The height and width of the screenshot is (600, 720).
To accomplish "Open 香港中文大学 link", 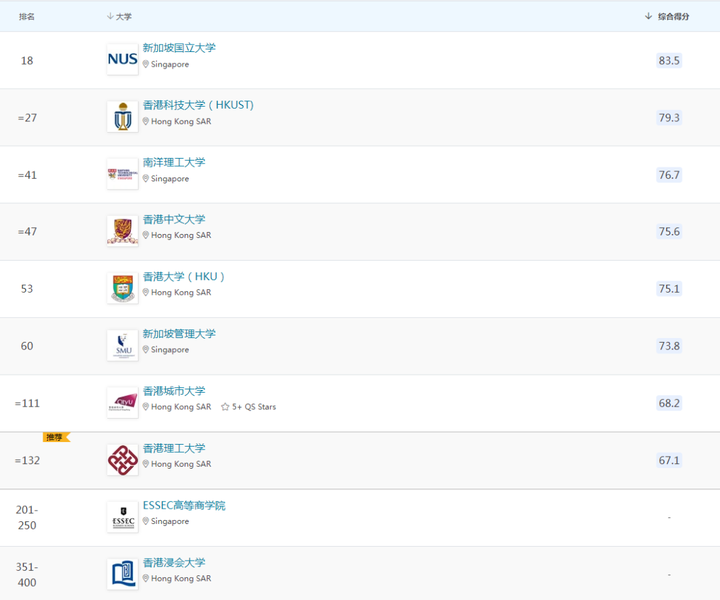I will coord(174,219).
